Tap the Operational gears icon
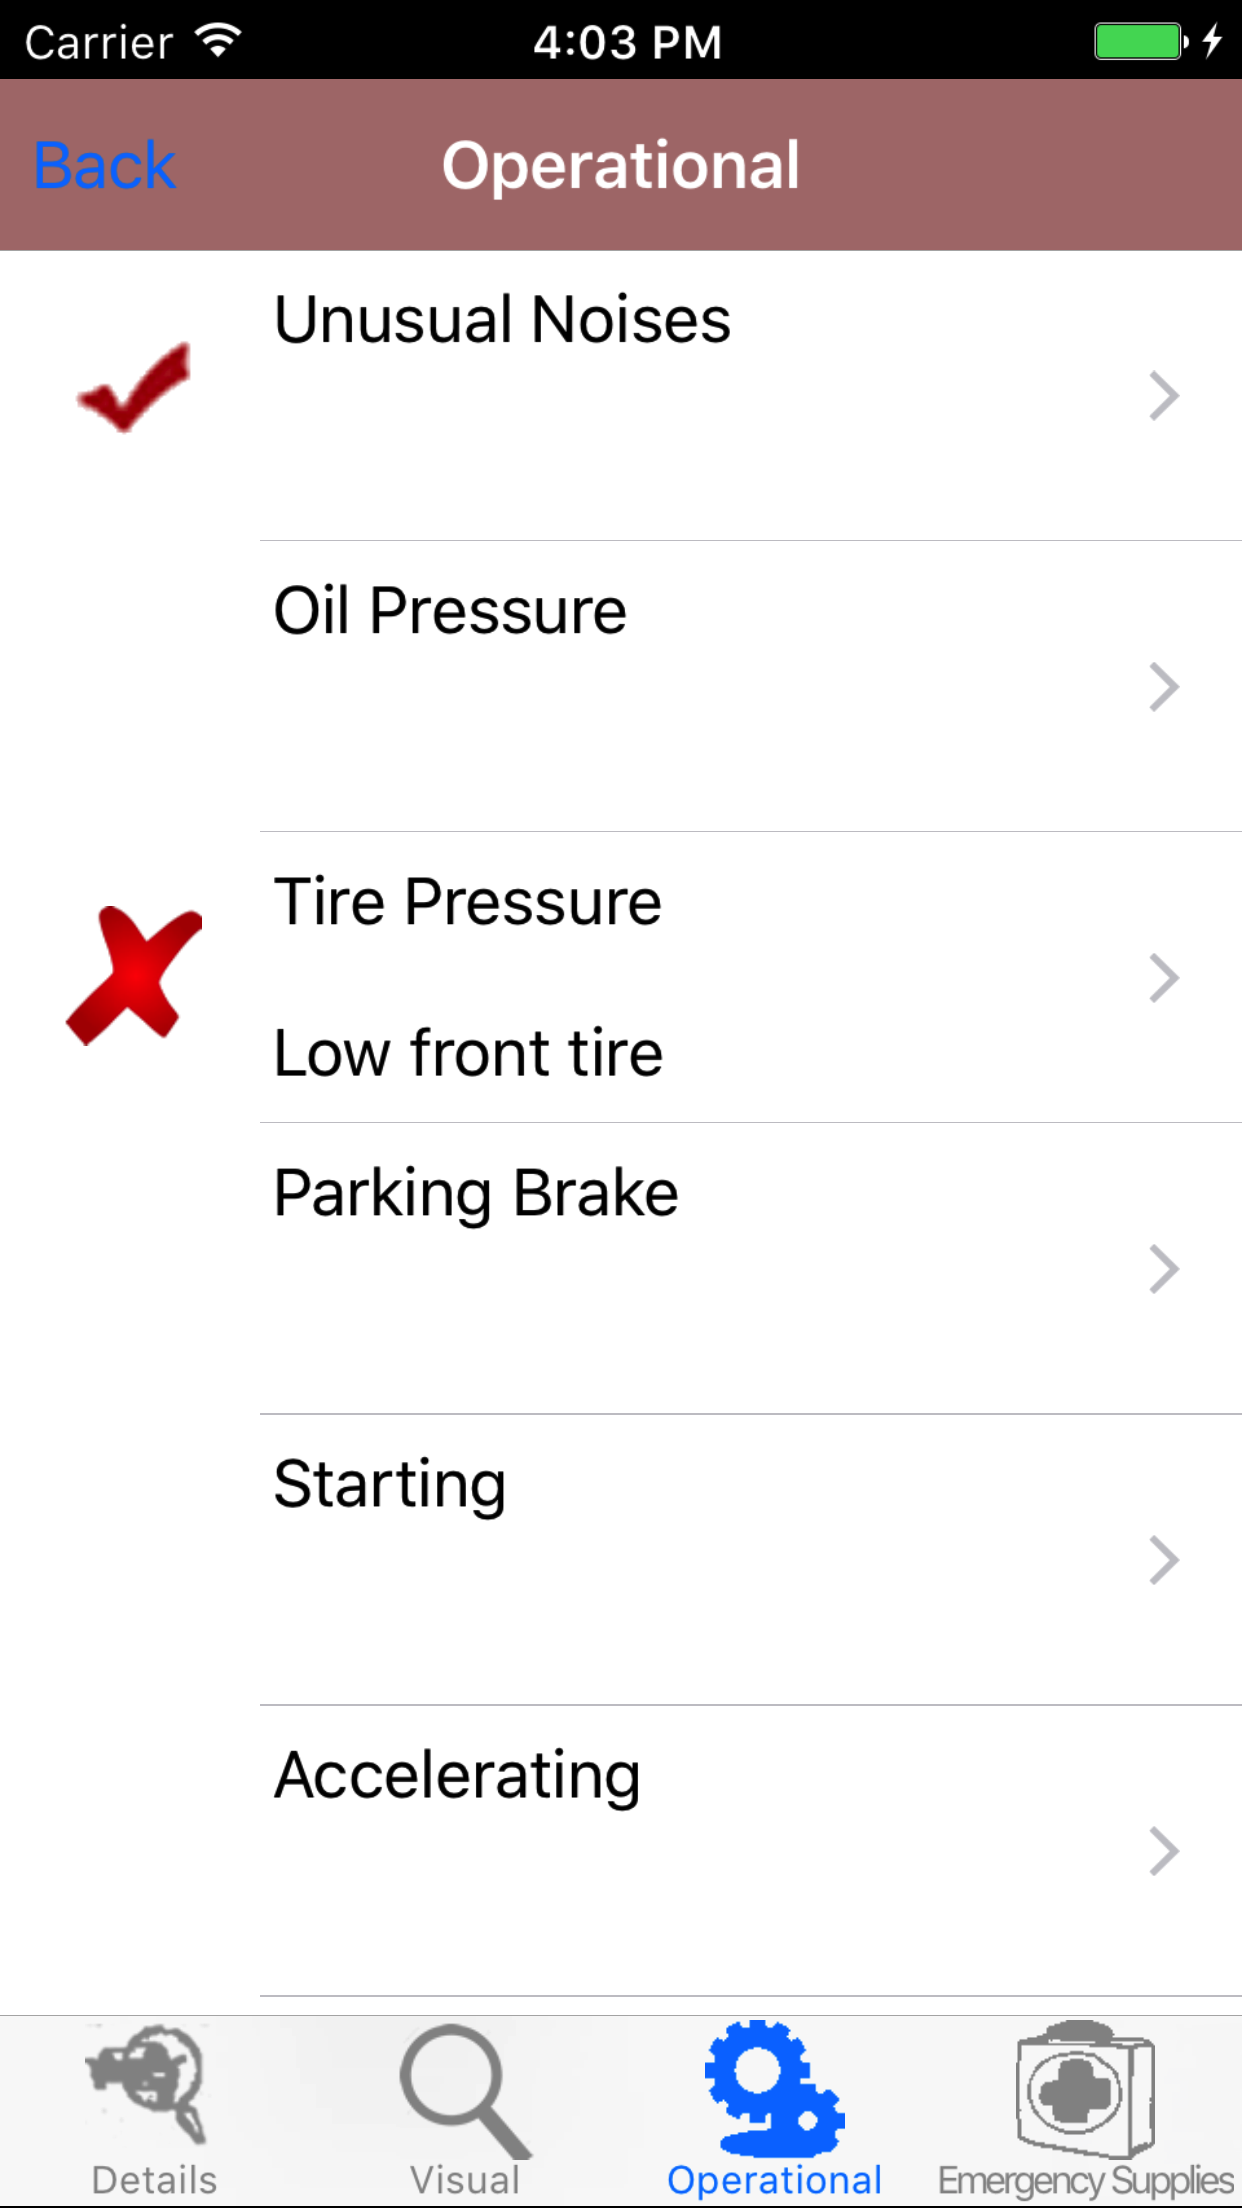The image size is (1242, 2208). (774, 2088)
